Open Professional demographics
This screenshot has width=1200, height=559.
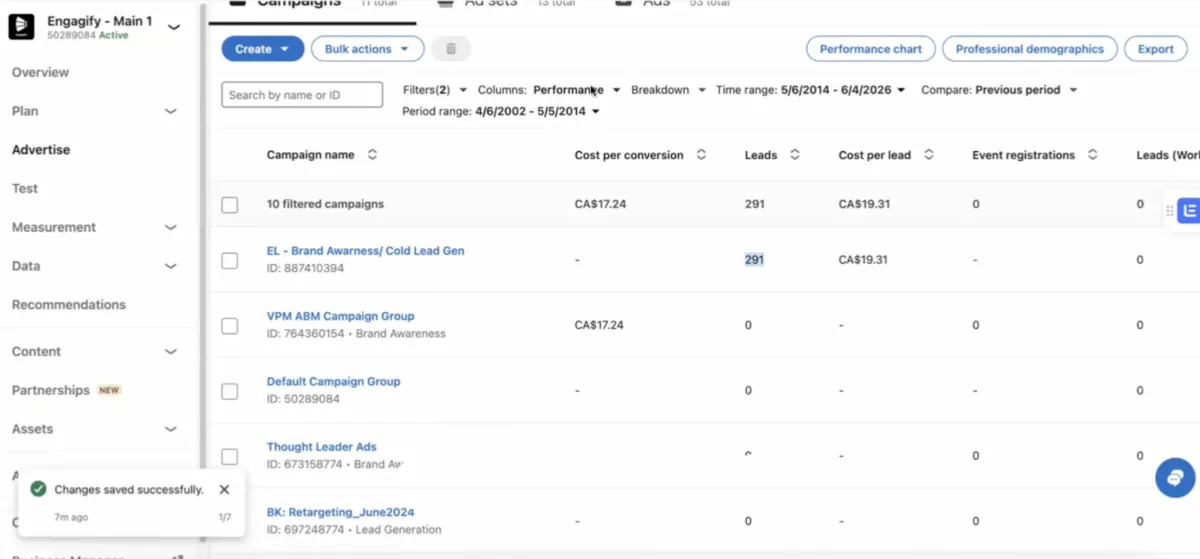coord(1029,49)
